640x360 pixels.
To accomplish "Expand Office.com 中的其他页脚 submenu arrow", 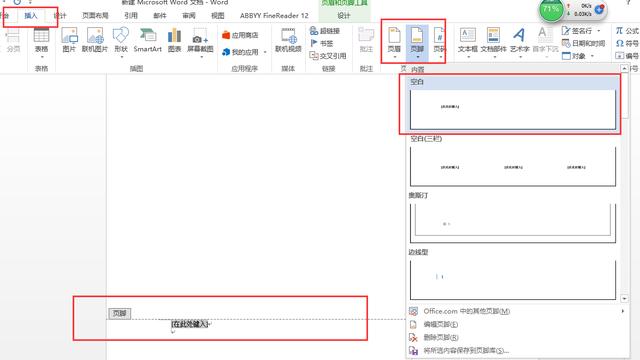I will pos(623,311).
